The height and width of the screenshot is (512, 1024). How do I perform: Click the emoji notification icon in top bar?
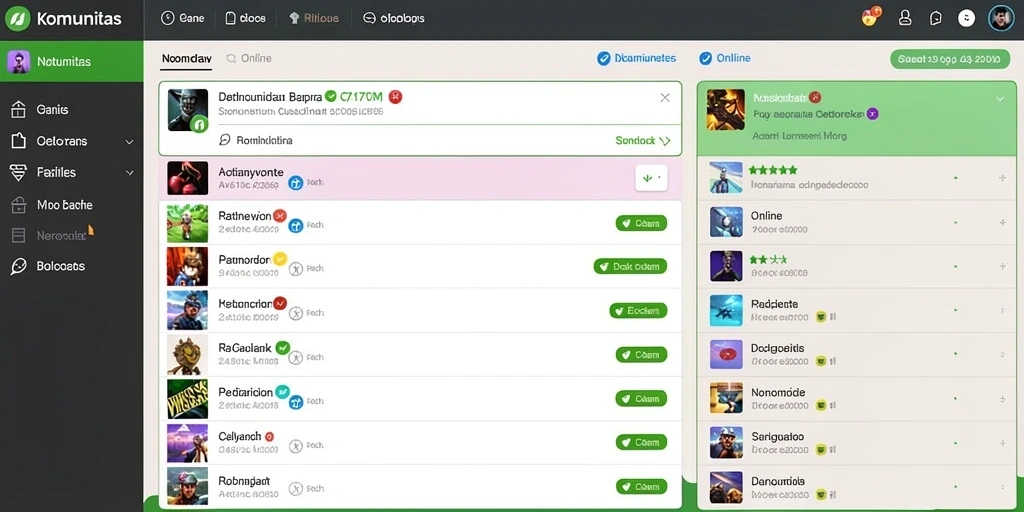pyautogui.click(x=871, y=17)
